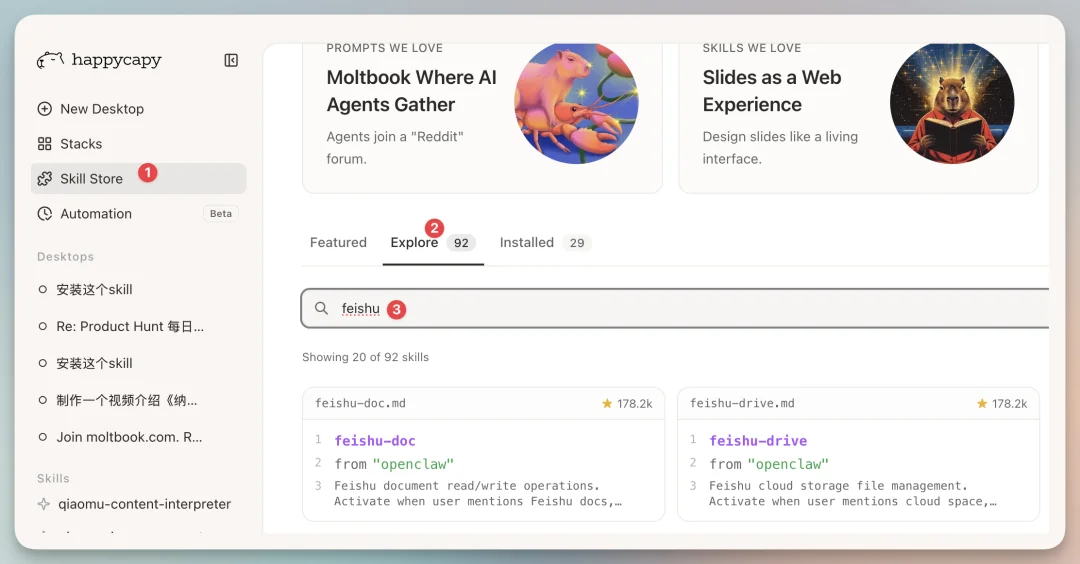Click the Stacks grid icon
The image size is (1080, 564).
click(x=44, y=144)
